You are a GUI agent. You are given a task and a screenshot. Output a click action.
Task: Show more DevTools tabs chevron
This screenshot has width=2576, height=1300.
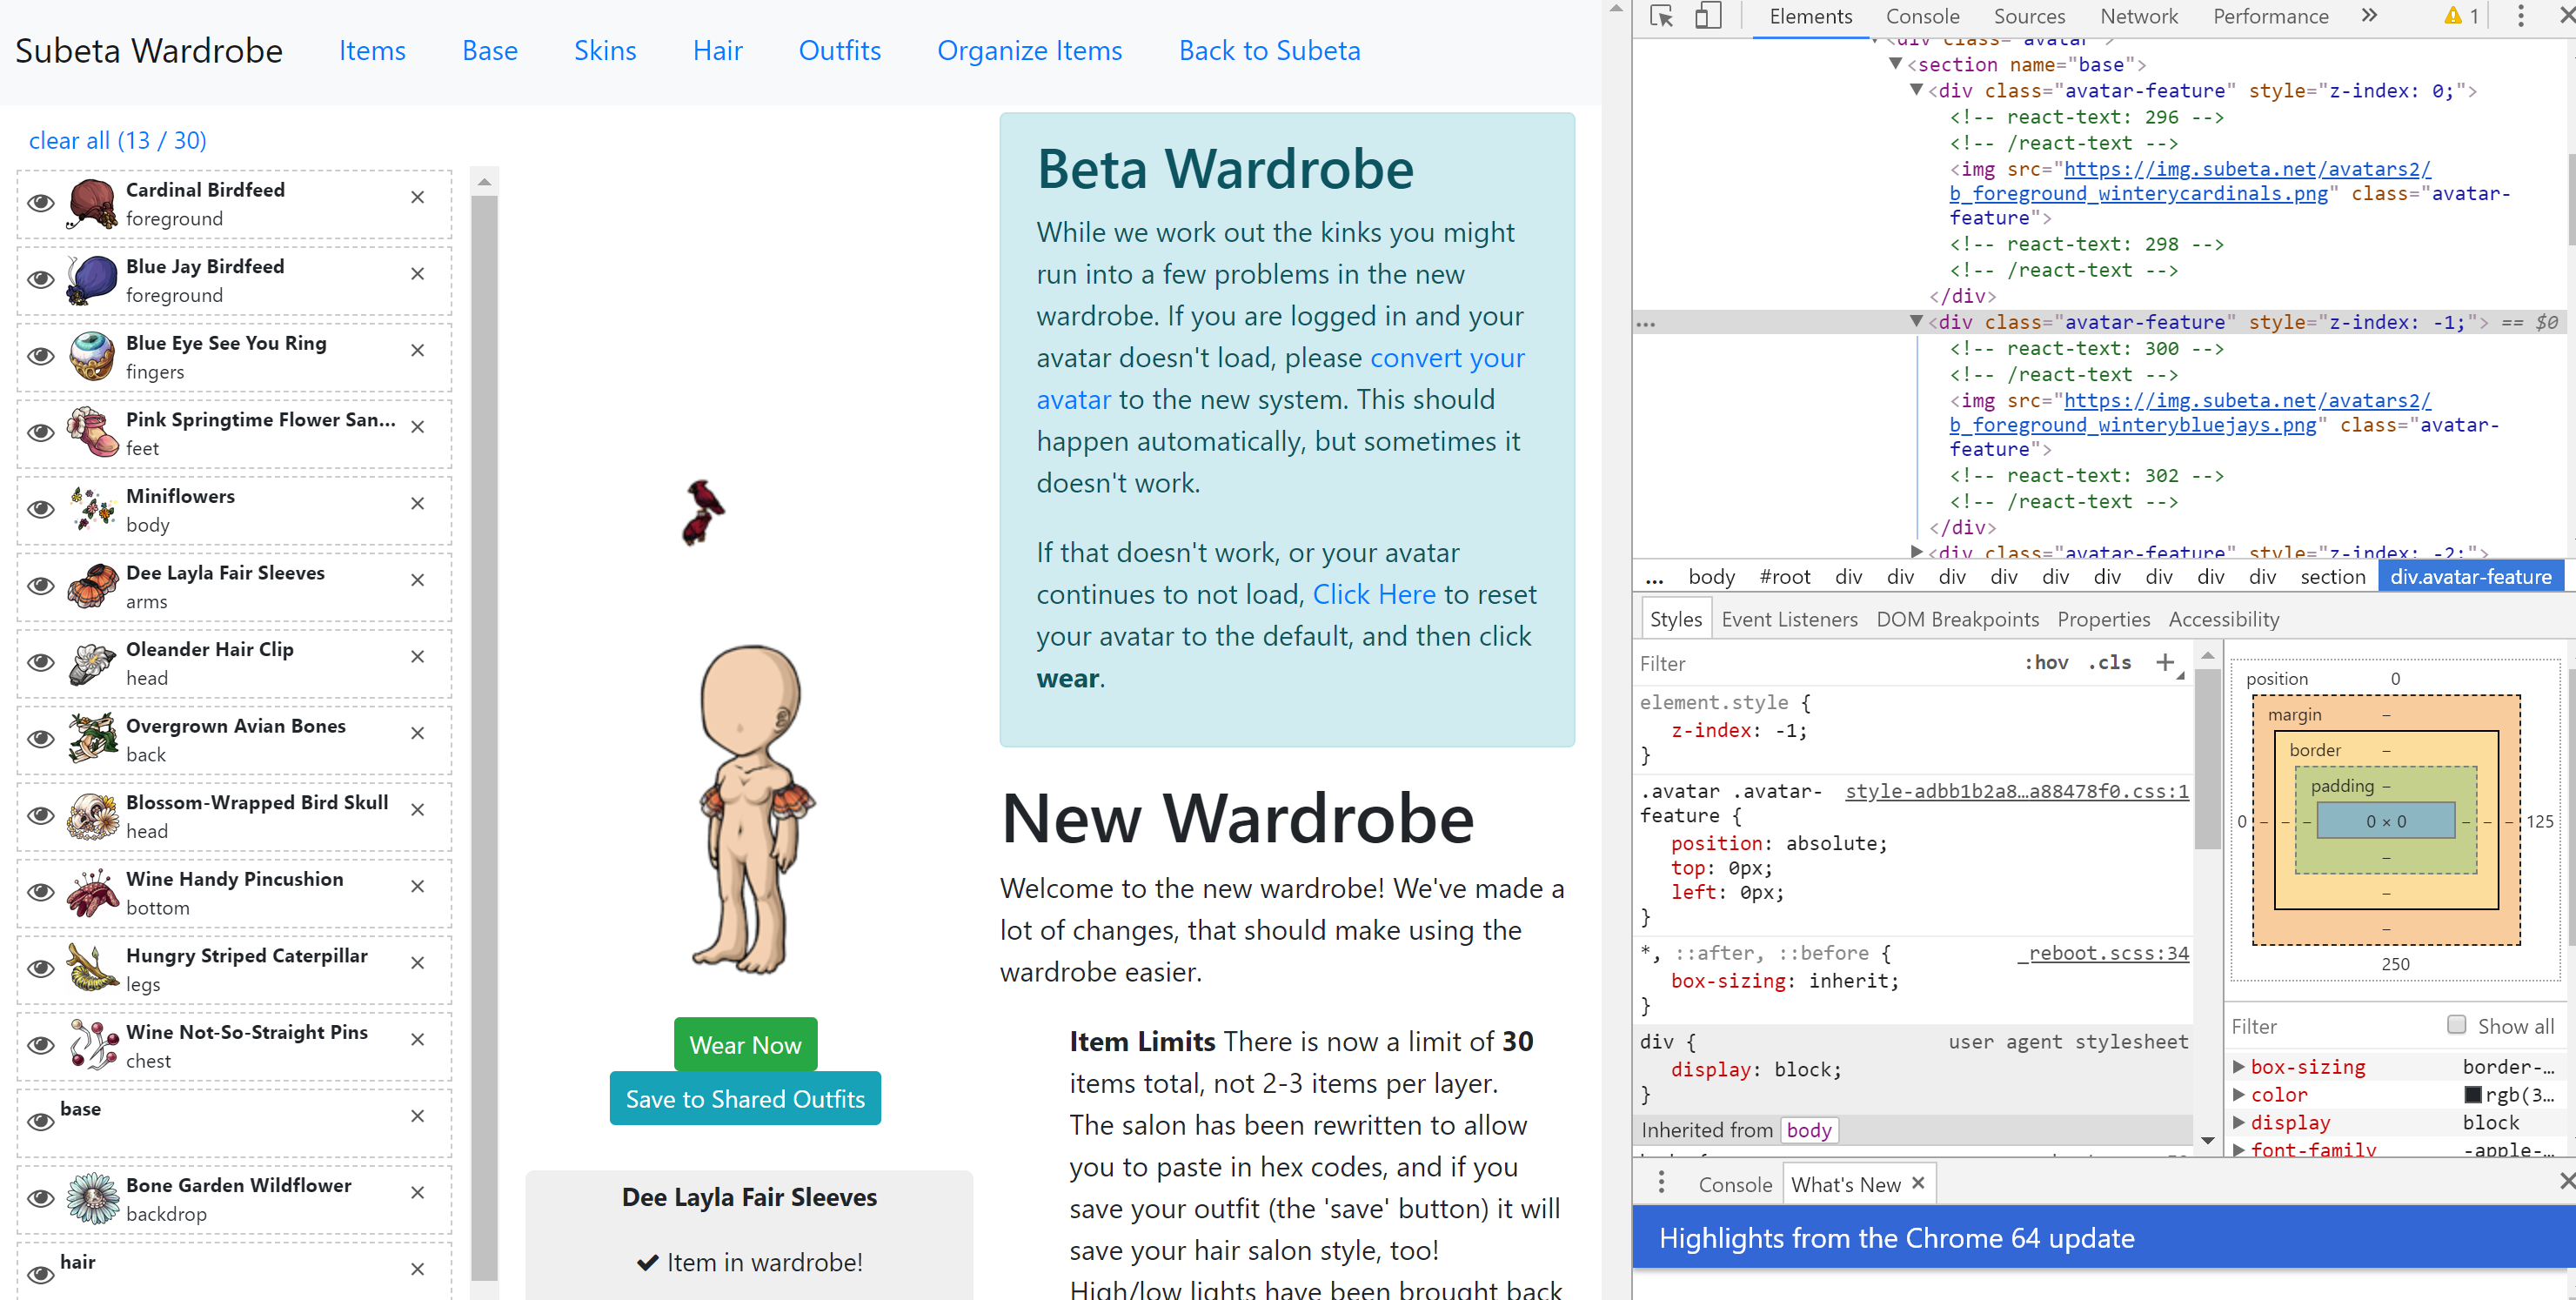2368,16
